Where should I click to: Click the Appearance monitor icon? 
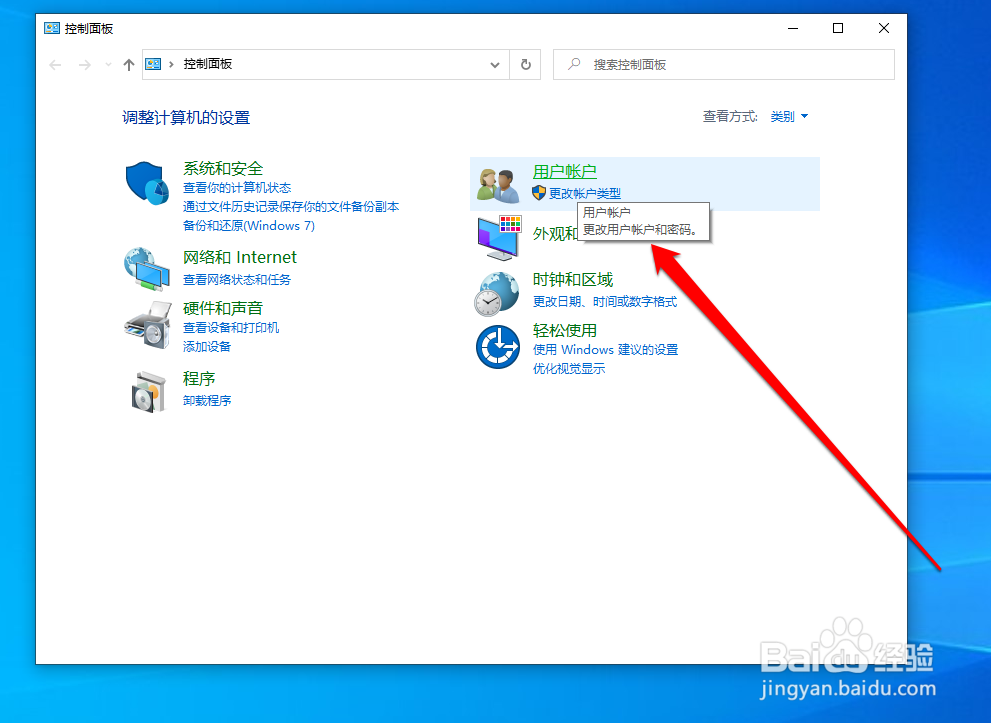(499, 238)
